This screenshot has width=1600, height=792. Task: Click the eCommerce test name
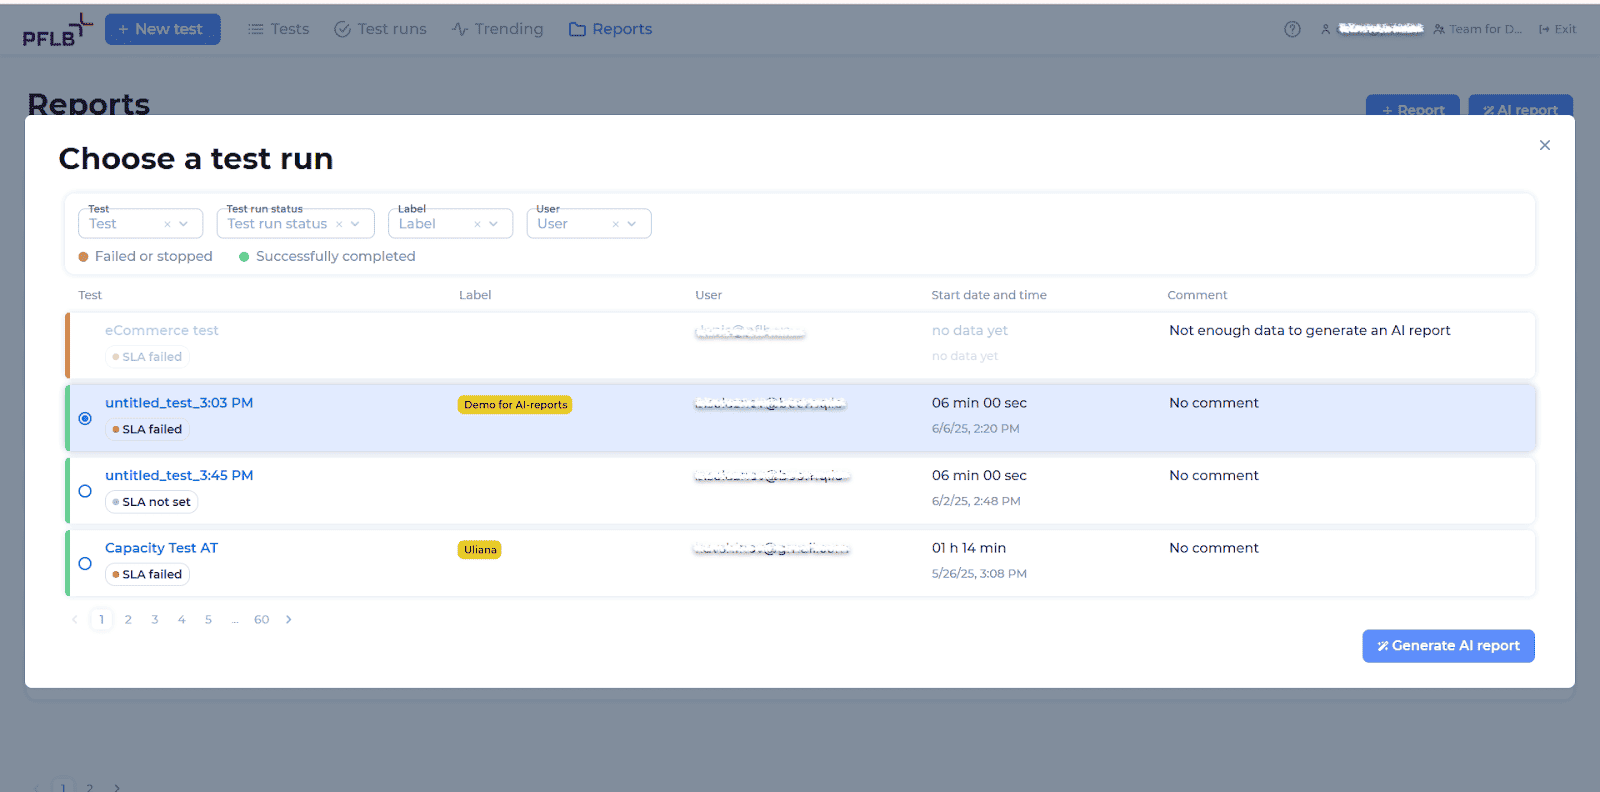point(161,330)
